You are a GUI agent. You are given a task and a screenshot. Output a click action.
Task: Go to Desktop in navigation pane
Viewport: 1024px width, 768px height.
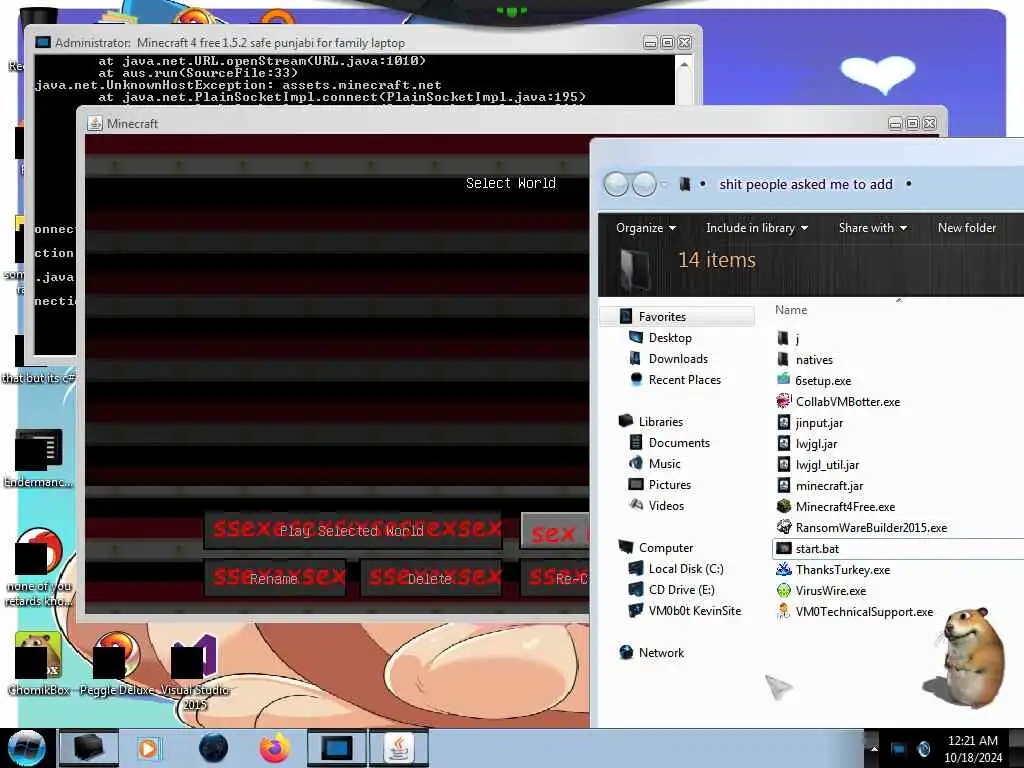click(669, 338)
